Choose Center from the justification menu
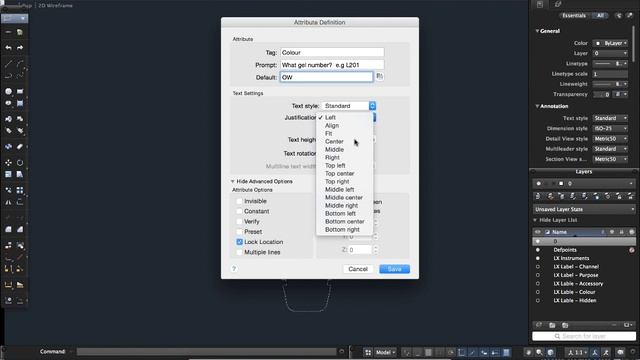Viewport: 640px width, 360px height. pyautogui.click(x=334, y=142)
